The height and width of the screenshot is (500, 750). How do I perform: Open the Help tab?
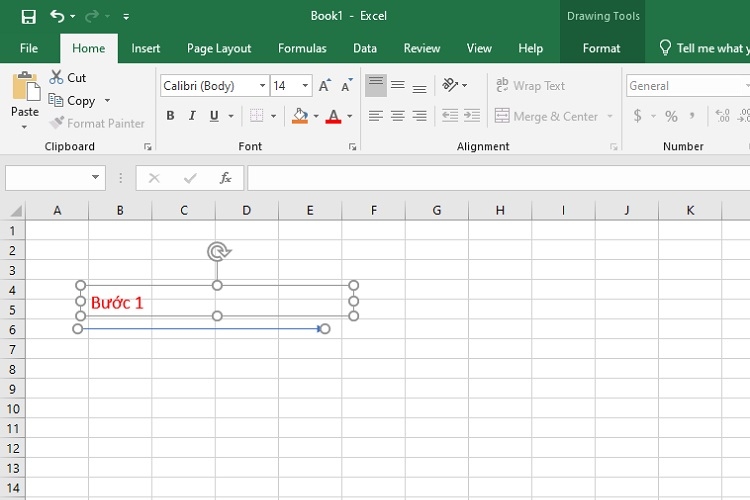[x=530, y=48]
